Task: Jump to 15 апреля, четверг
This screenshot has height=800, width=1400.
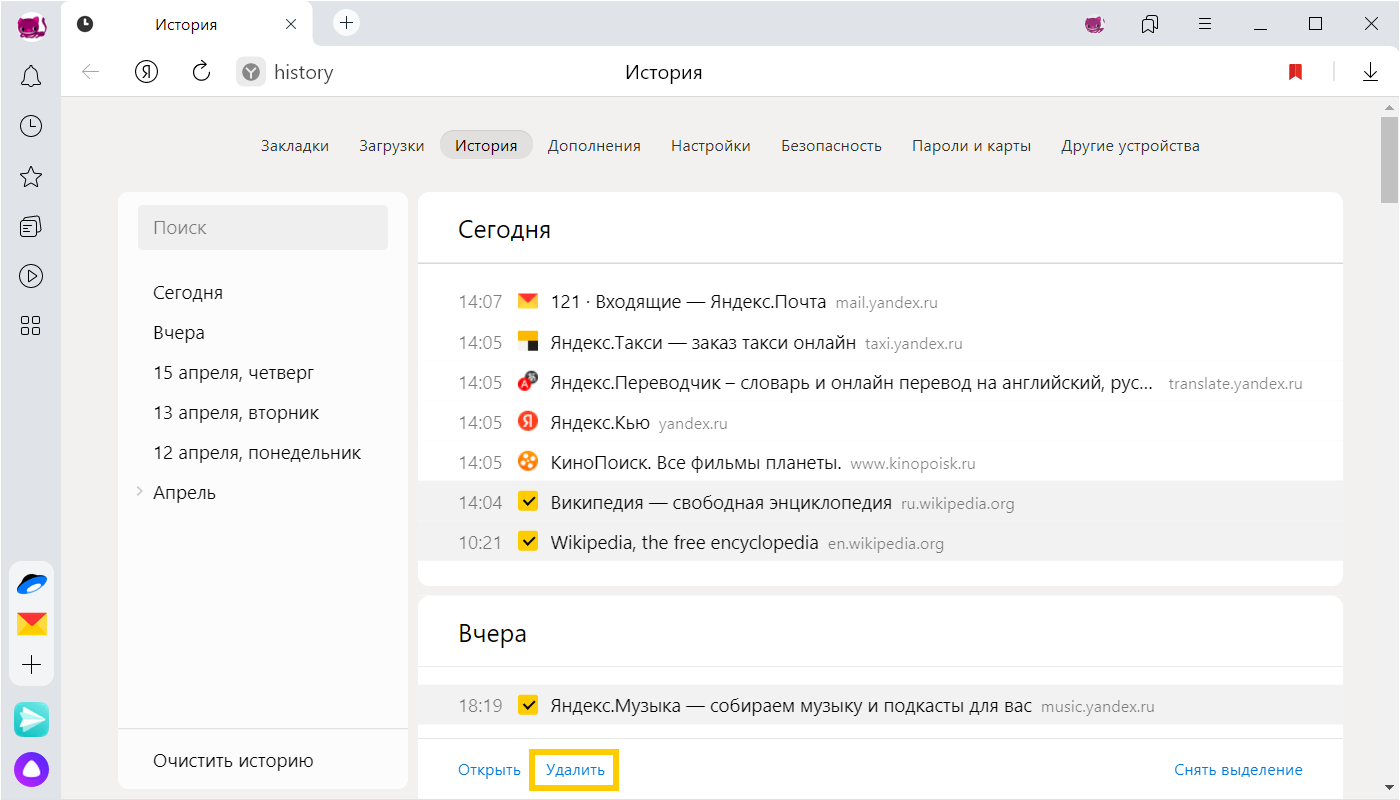Action: 234,373
